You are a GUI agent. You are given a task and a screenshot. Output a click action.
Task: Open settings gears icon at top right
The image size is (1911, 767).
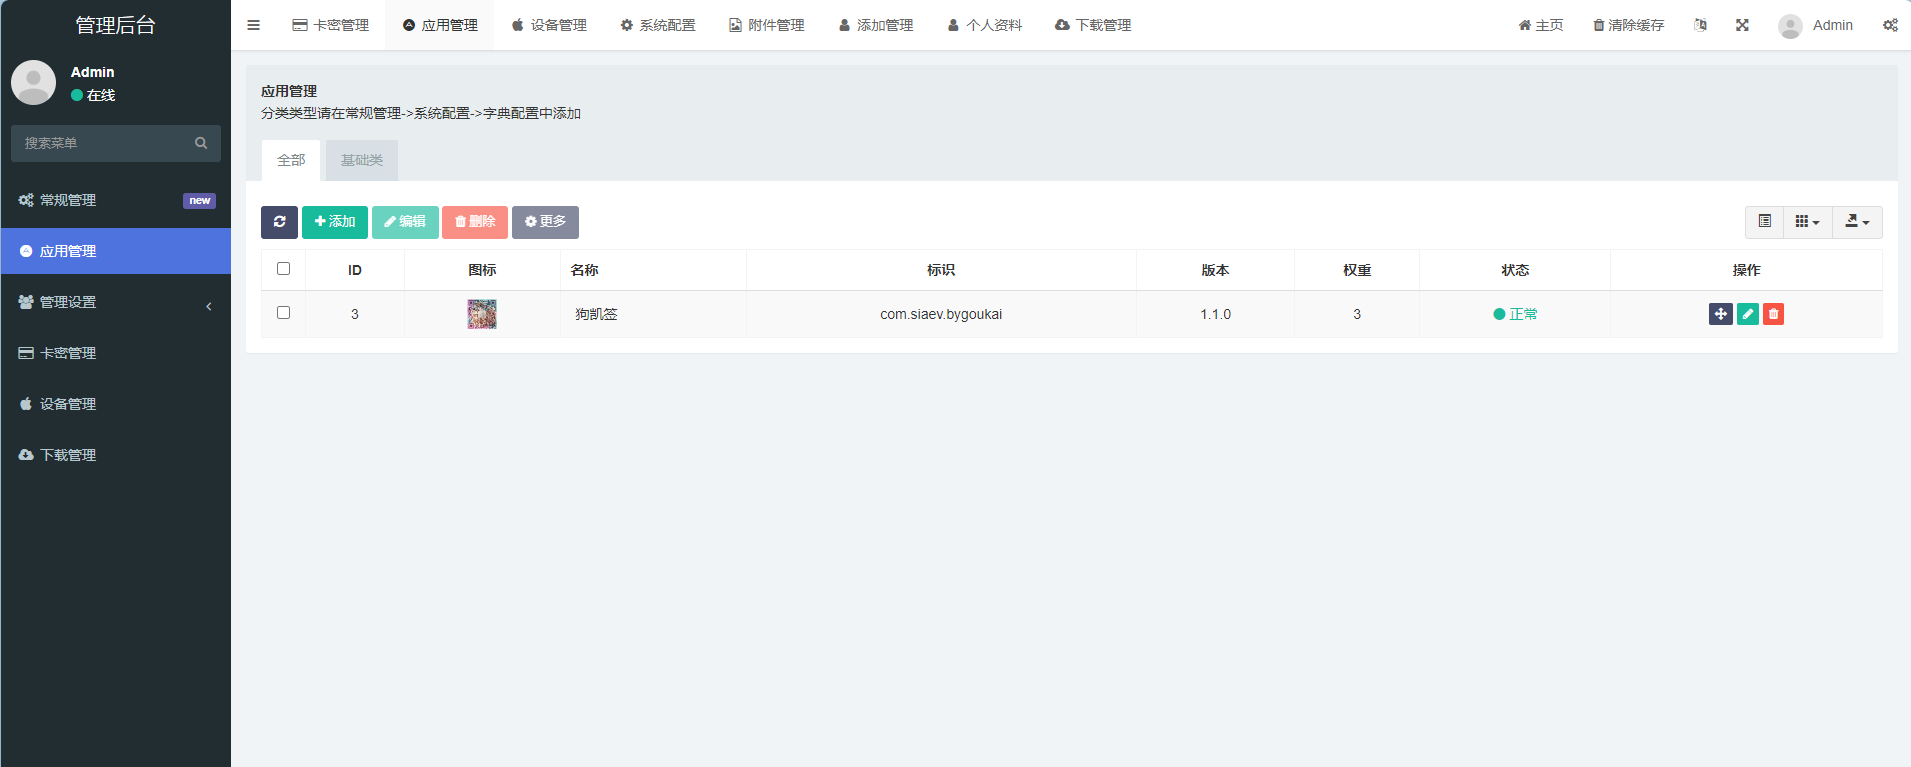coord(1890,25)
